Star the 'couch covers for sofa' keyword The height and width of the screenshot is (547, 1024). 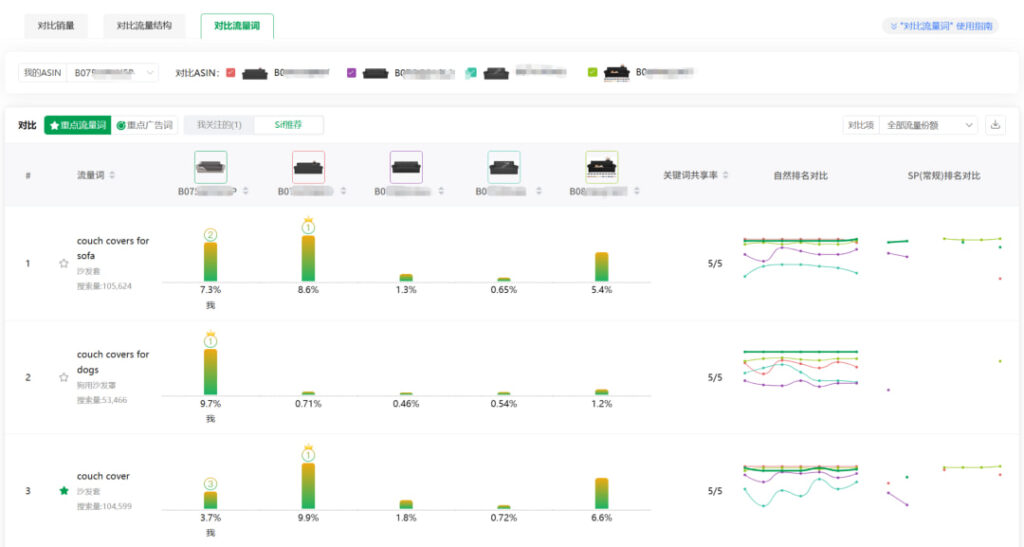(x=64, y=264)
